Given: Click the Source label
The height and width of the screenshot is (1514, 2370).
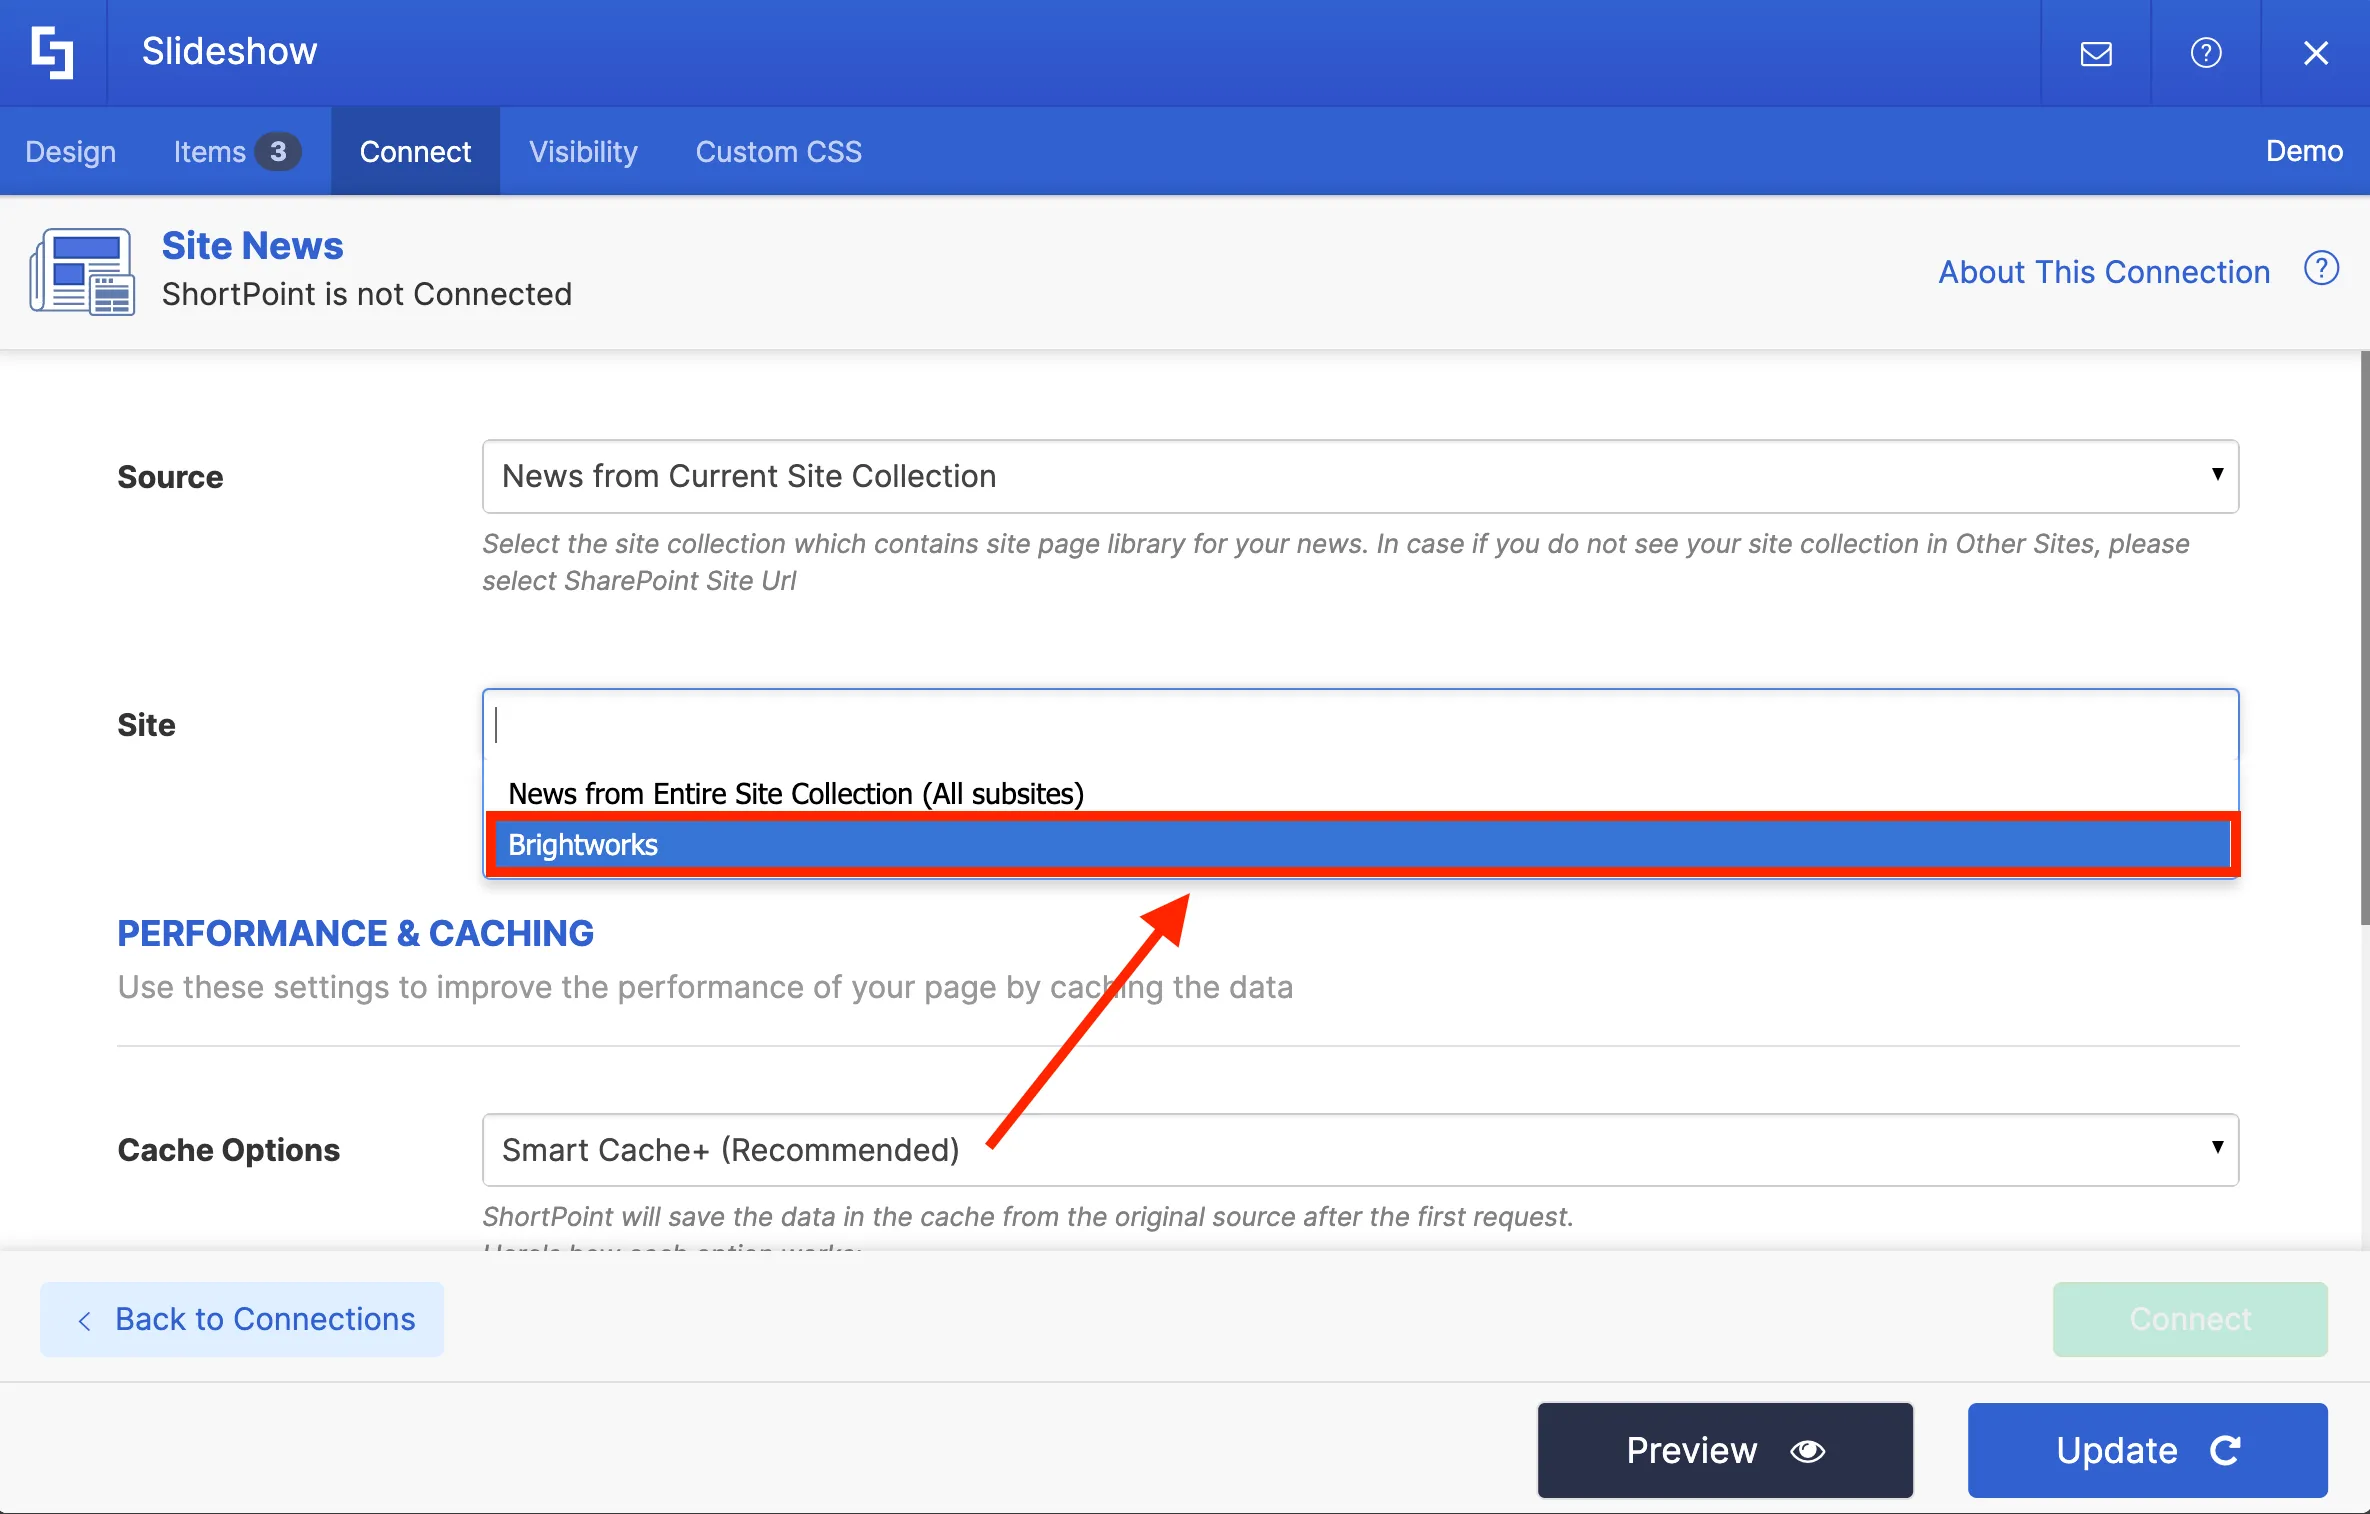Looking at the screenshot, I should 170,477.
